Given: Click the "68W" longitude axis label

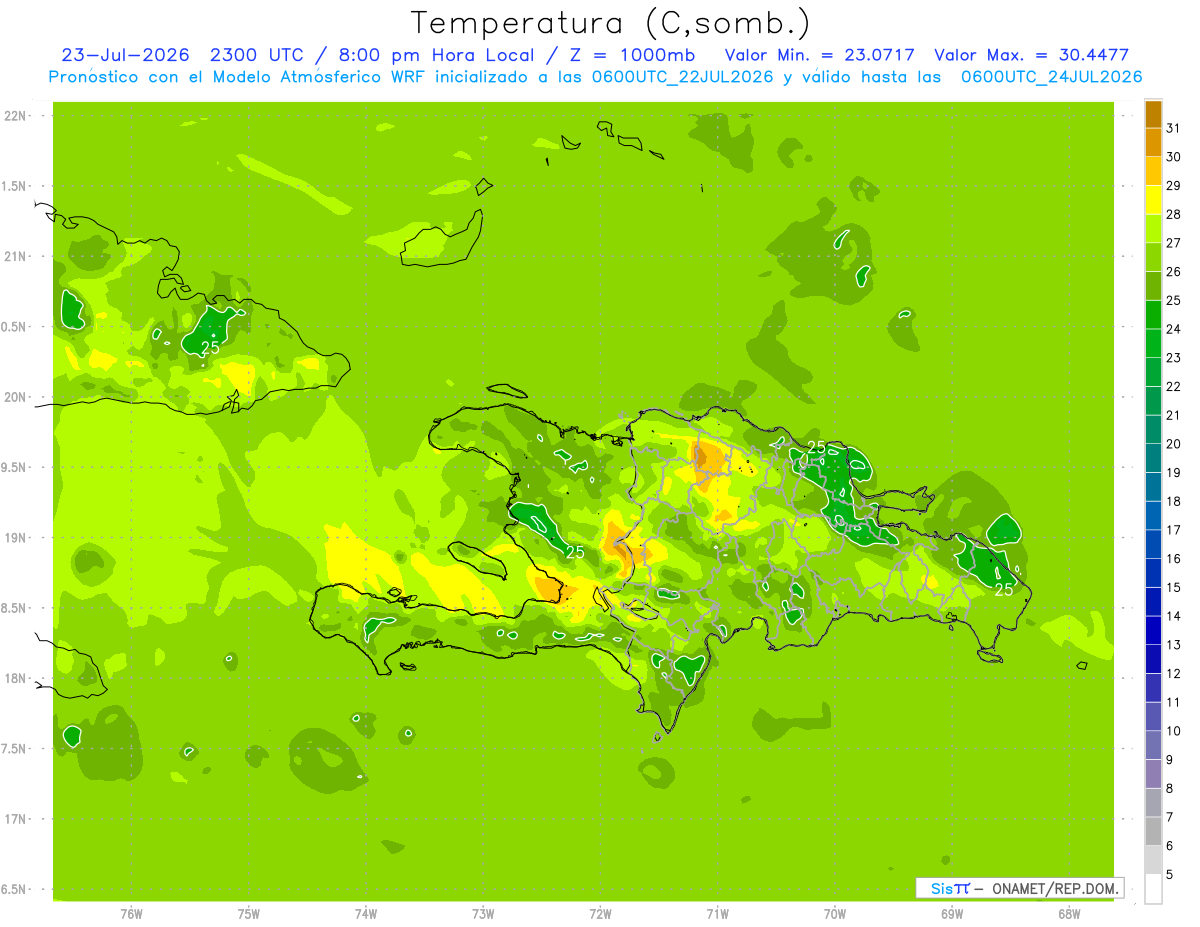Looking at the screenshot, I should pyautogui.click(x=1069, y=914).
